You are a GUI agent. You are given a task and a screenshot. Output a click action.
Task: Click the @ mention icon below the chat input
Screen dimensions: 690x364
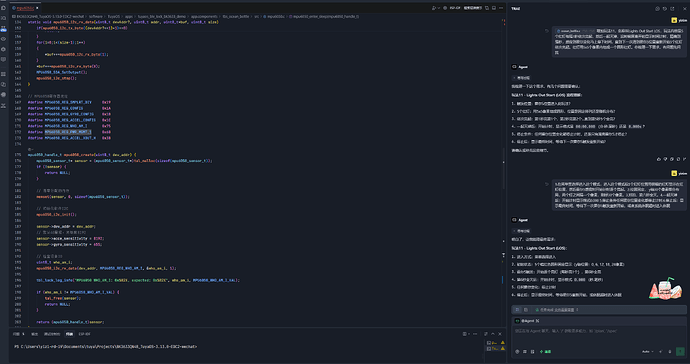[518, 352]
